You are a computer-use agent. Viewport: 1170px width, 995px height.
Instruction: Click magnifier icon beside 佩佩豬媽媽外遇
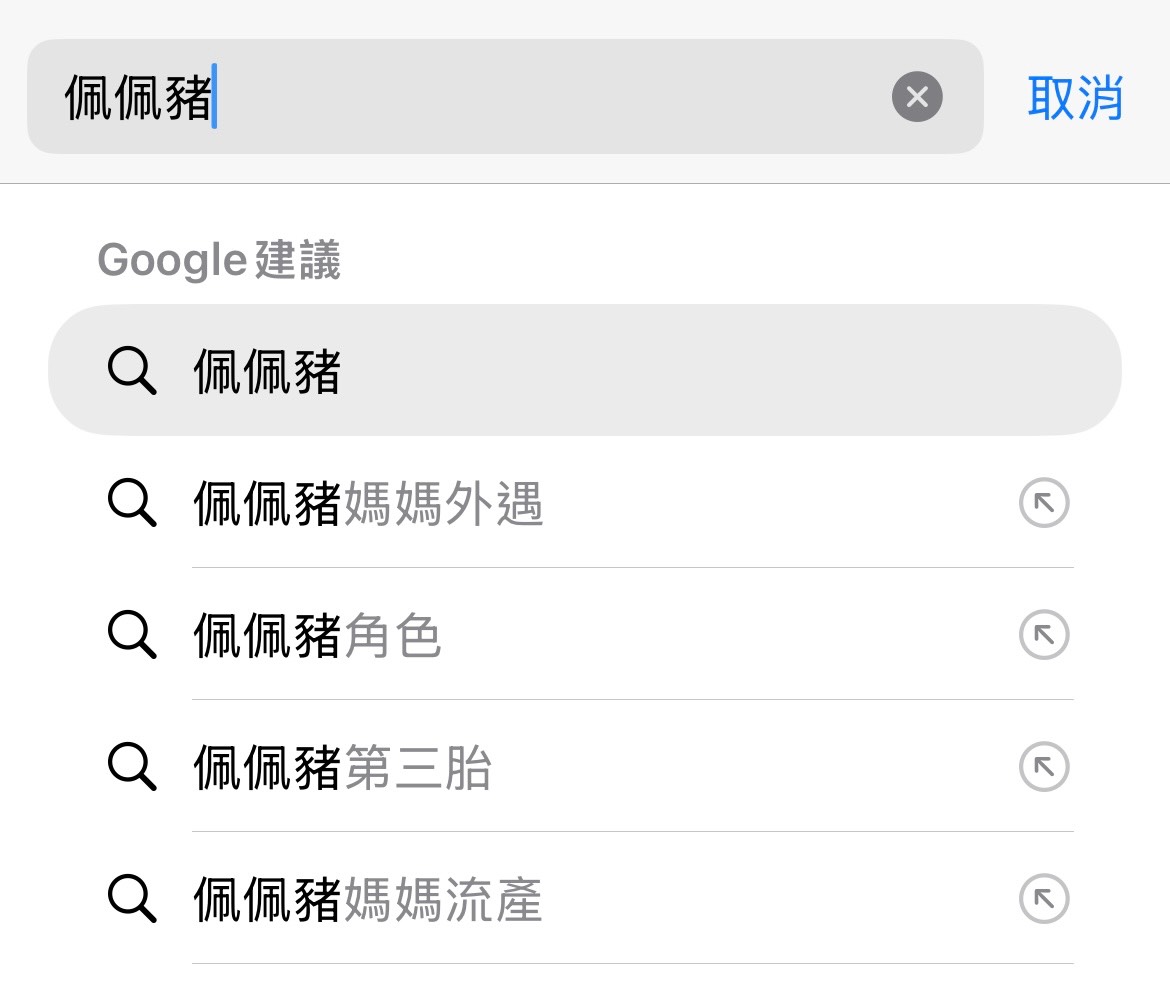(132, 502)
